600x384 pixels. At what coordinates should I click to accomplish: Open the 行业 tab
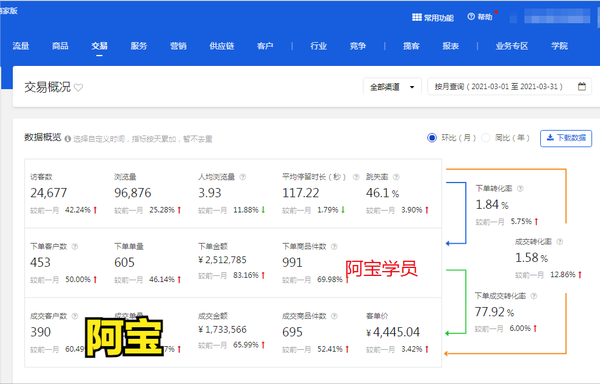pyautogui.click(x=318, y=46)
